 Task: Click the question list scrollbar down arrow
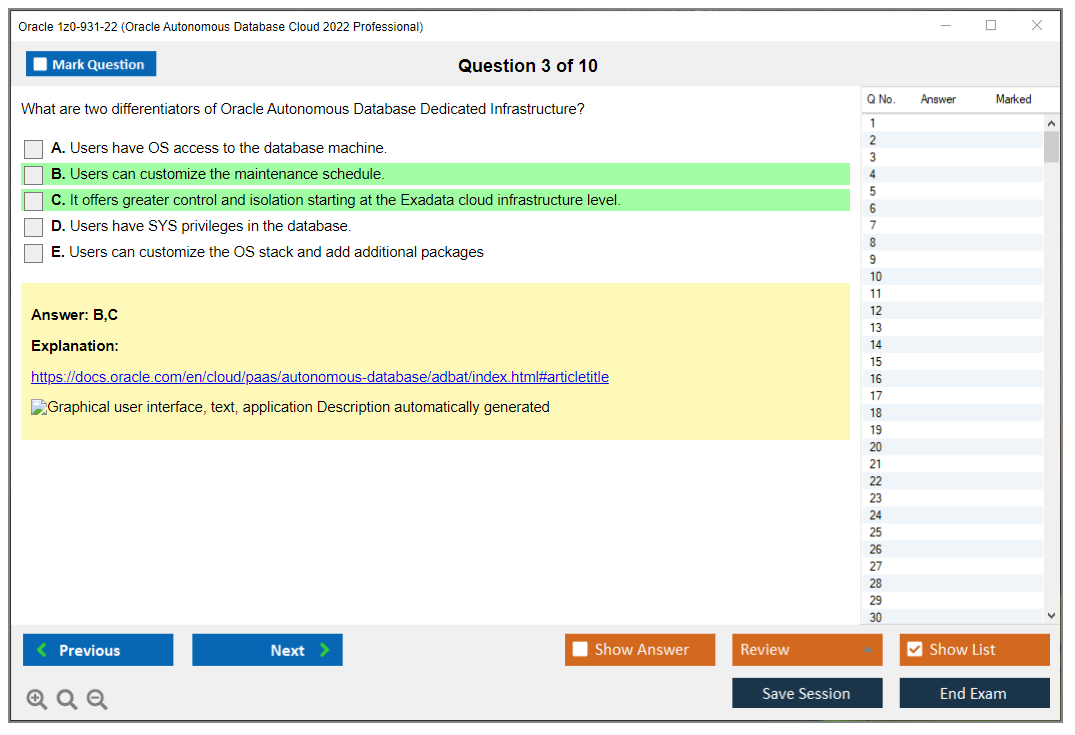(x=1052, y=615)
